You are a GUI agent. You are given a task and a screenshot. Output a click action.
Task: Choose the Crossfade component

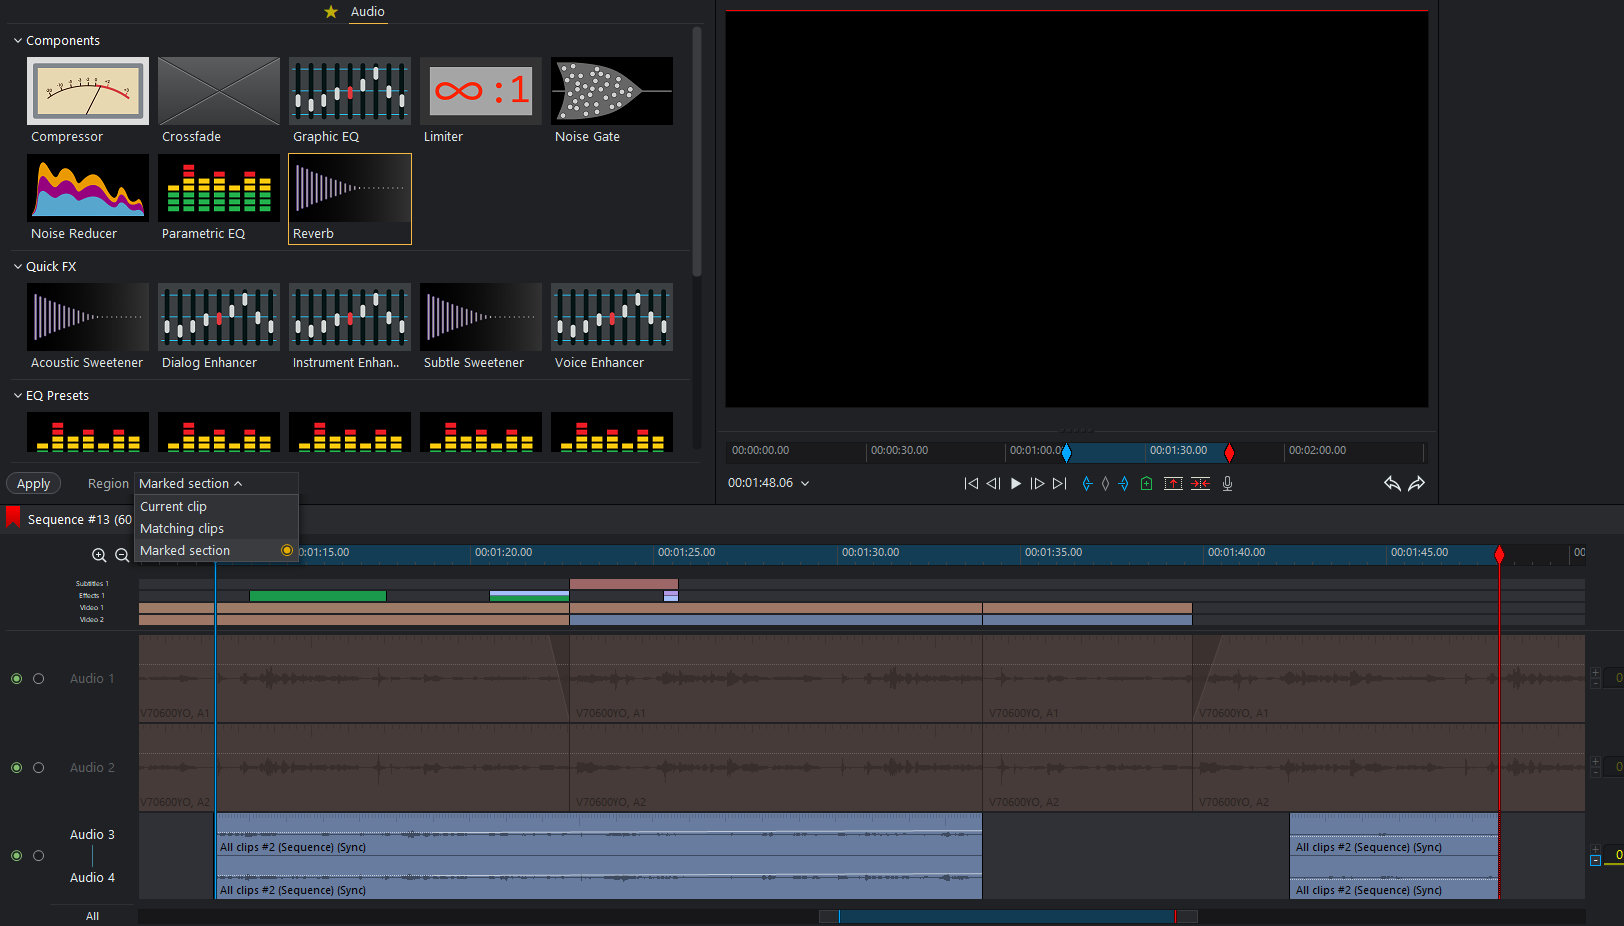(x=219, y=101)
